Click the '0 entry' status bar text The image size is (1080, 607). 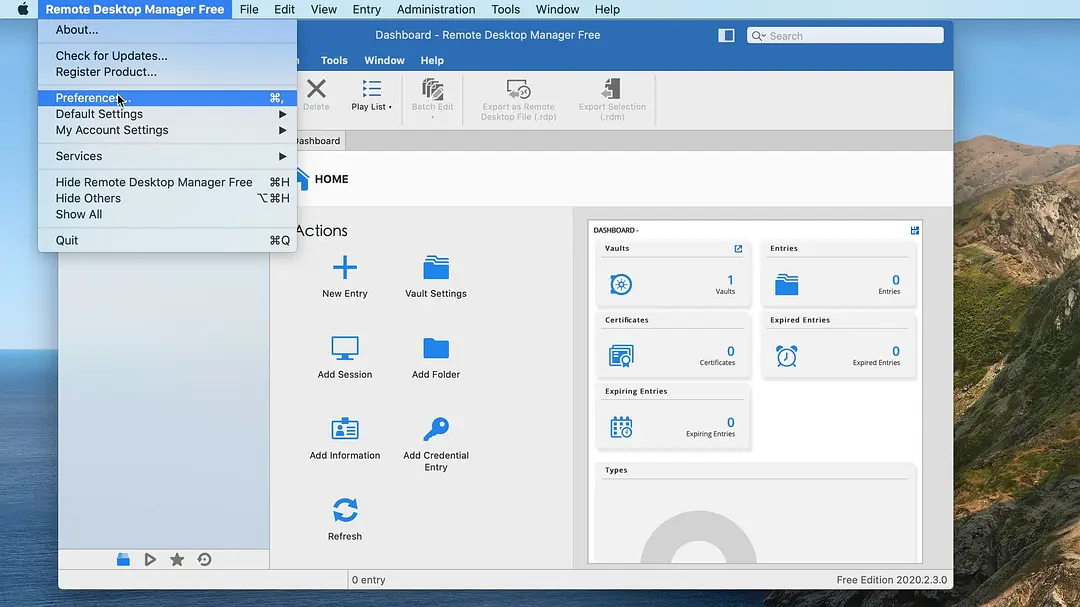[368, 579]
